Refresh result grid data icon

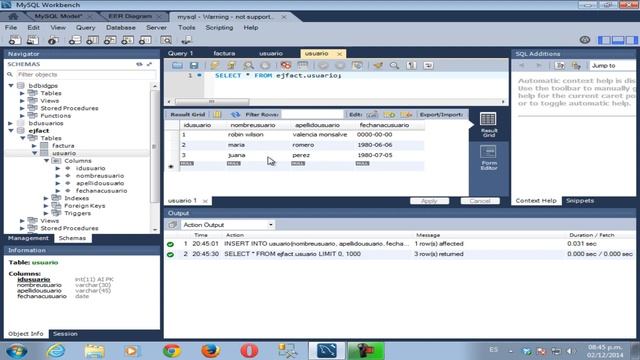(235, 115)
